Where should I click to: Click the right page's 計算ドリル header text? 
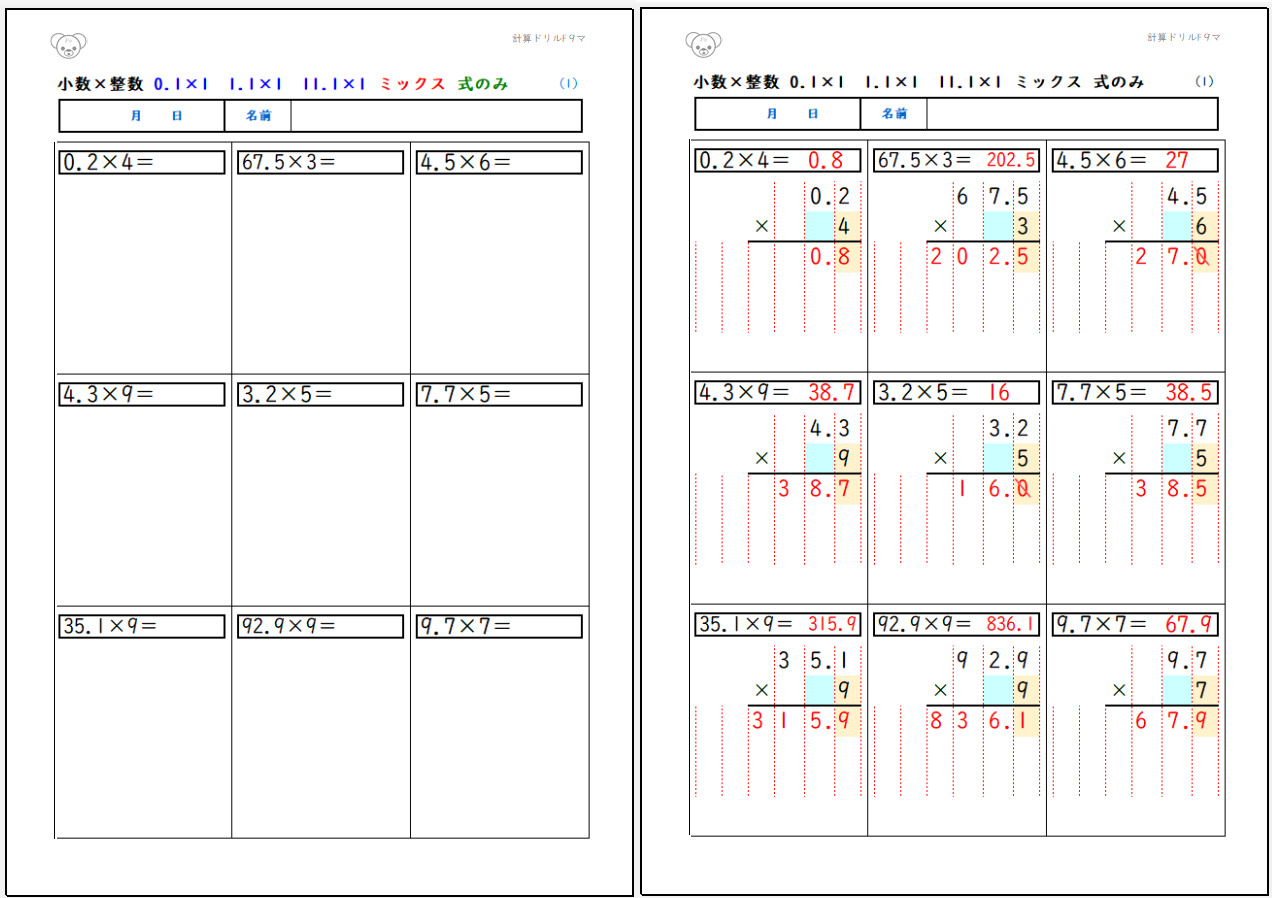tap(1184, 37)
